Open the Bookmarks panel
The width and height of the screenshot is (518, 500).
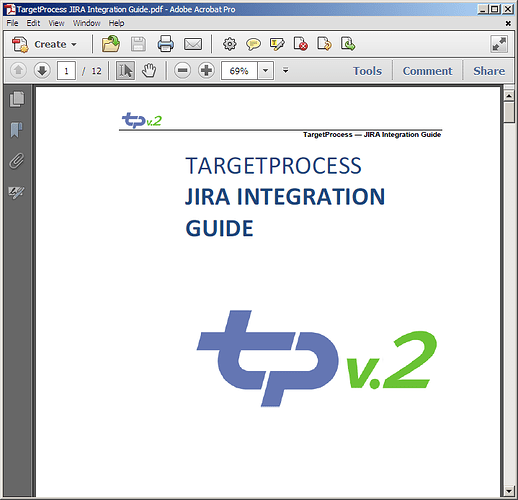17,130
